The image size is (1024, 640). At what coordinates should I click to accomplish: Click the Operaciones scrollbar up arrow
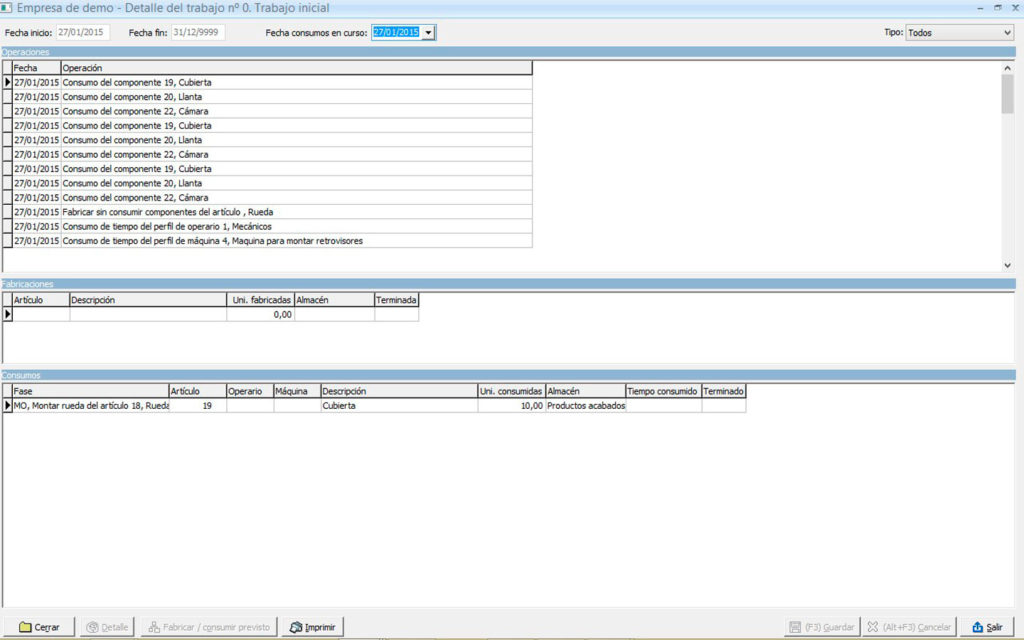1007,67
